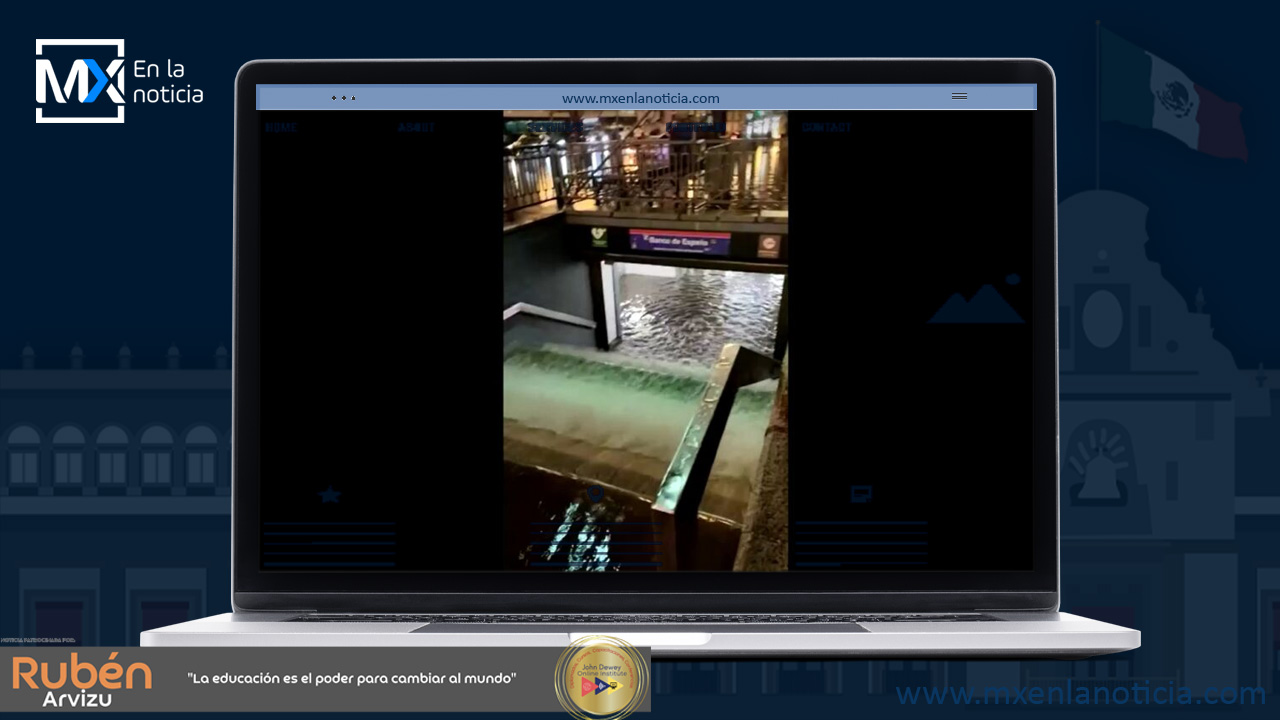1280x720 pixels.
Task: Click the three dots beside the address bar
Action: pyautogui.click(x=343, y=98)
